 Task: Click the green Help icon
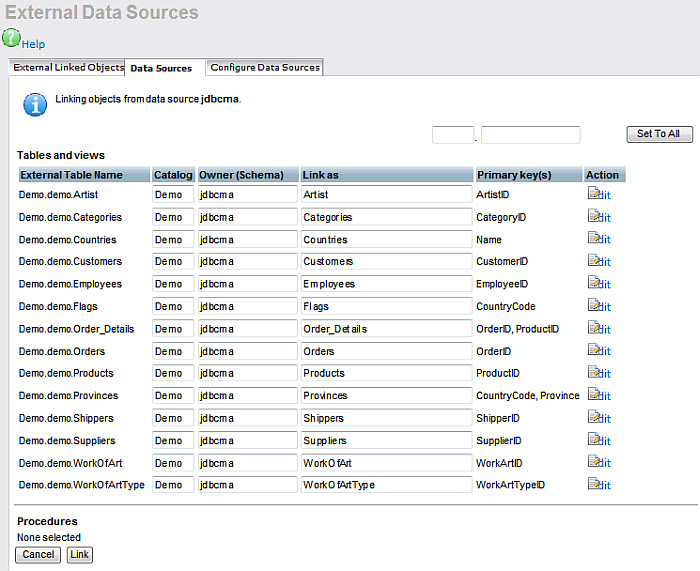[x=11, y=39]
